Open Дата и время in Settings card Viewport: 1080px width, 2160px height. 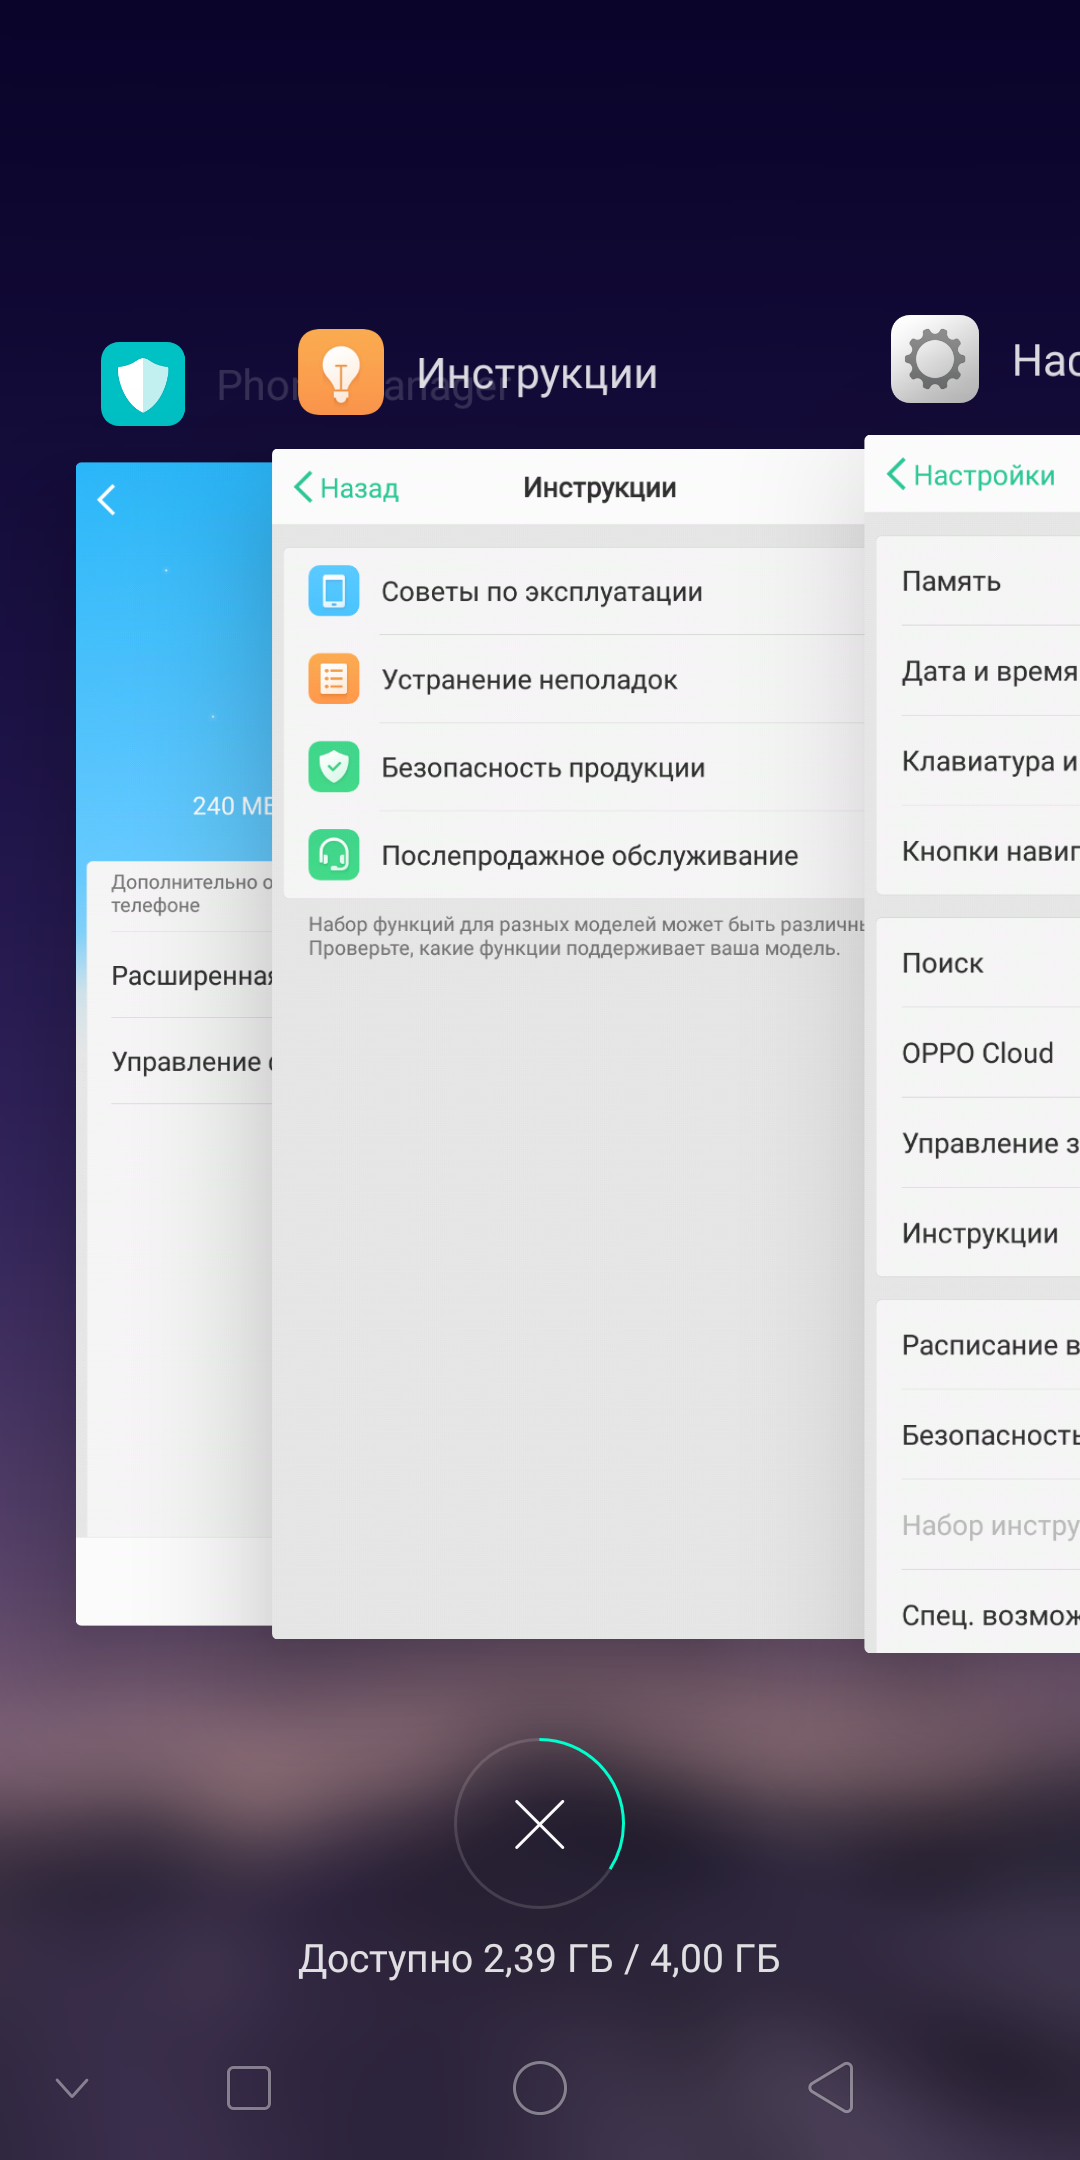coord(978,671)
